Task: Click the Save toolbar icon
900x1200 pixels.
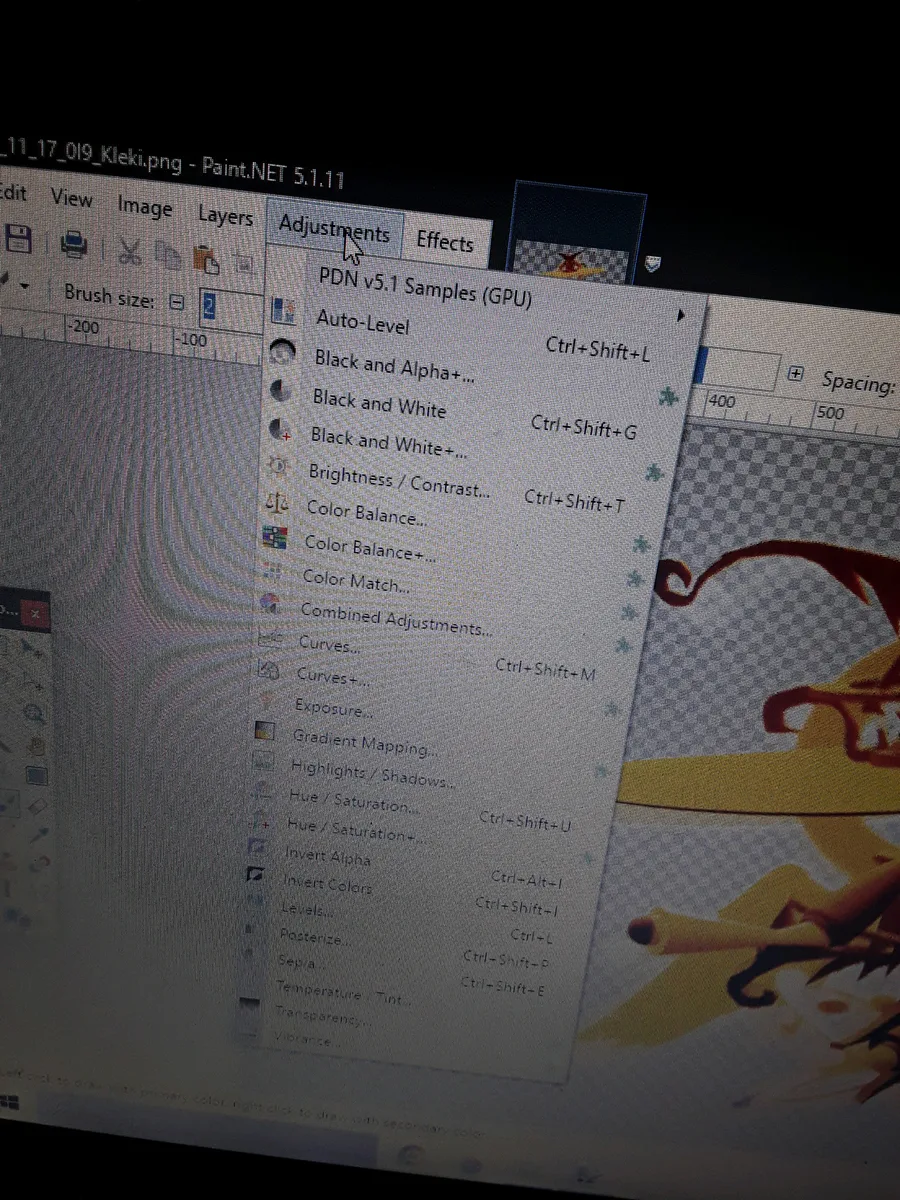Action: (x=18, y=239)
